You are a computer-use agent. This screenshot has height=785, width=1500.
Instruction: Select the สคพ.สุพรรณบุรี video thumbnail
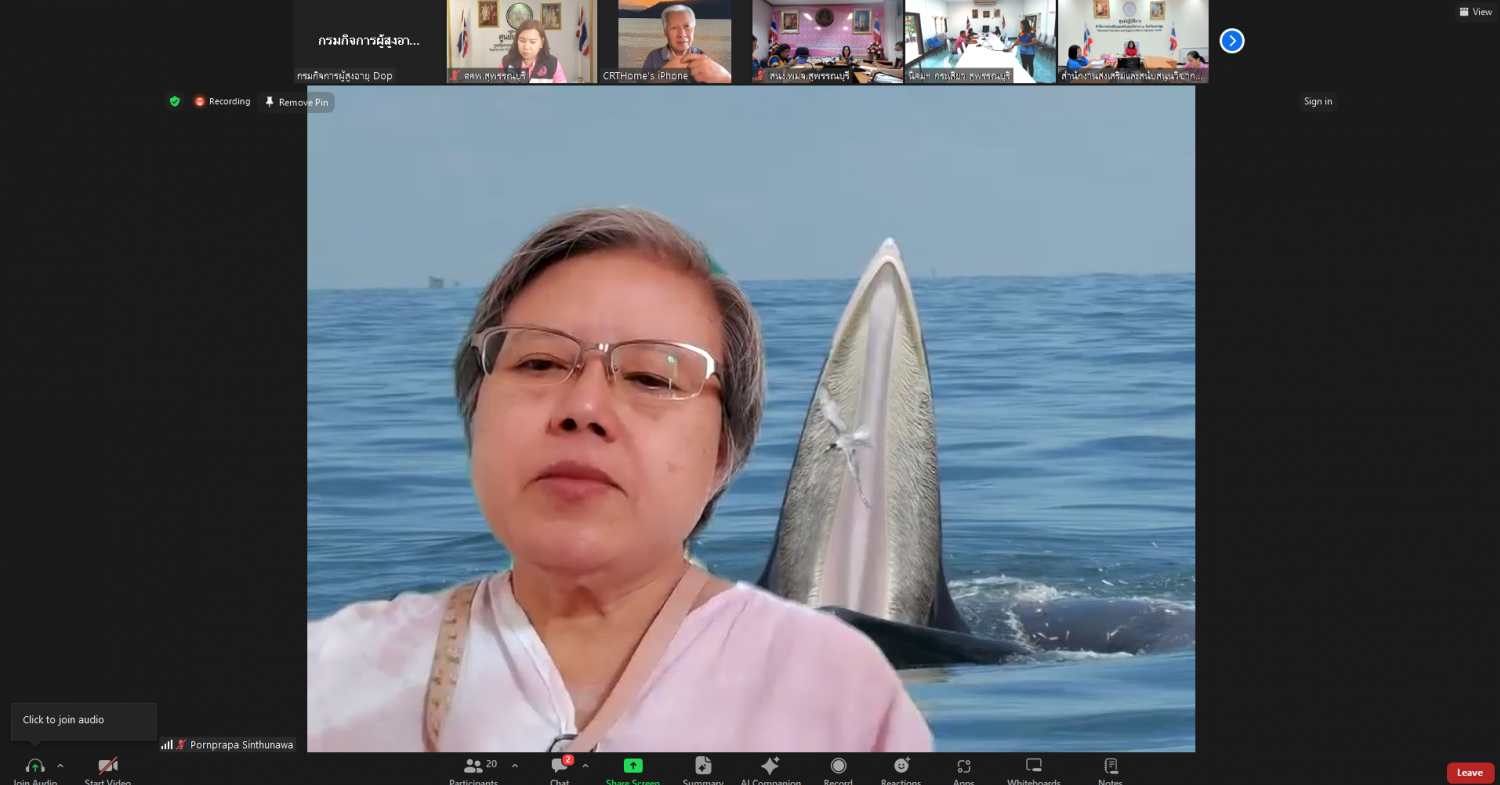pos(521,41)
